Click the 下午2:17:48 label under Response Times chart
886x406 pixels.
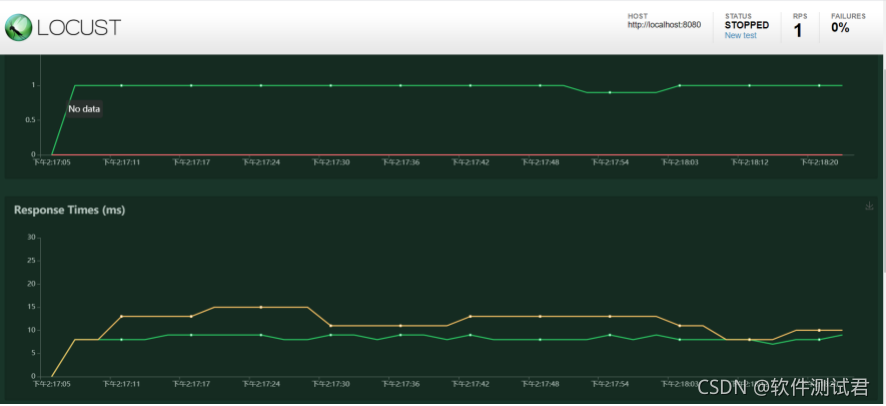click(540, 384)
